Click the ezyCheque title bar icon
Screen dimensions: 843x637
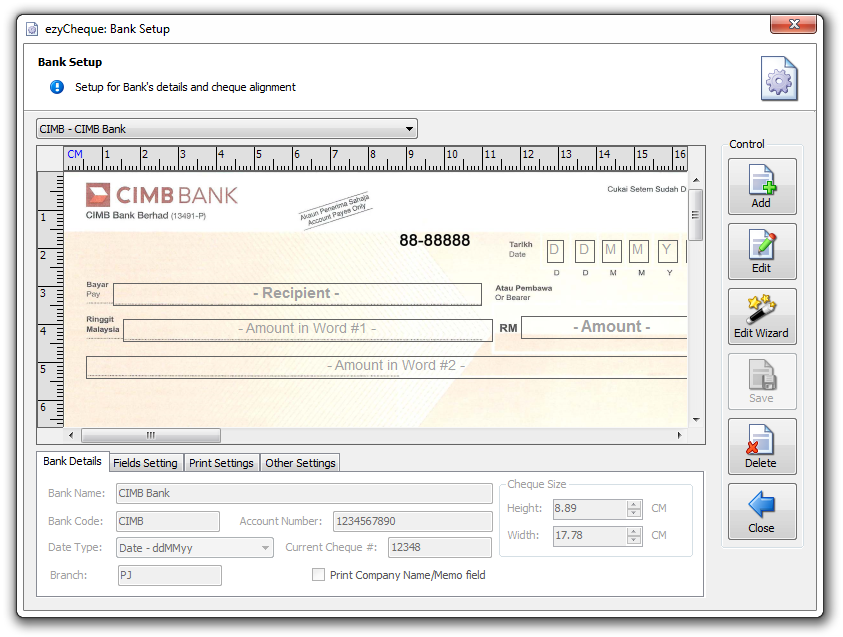click(32, 29)
